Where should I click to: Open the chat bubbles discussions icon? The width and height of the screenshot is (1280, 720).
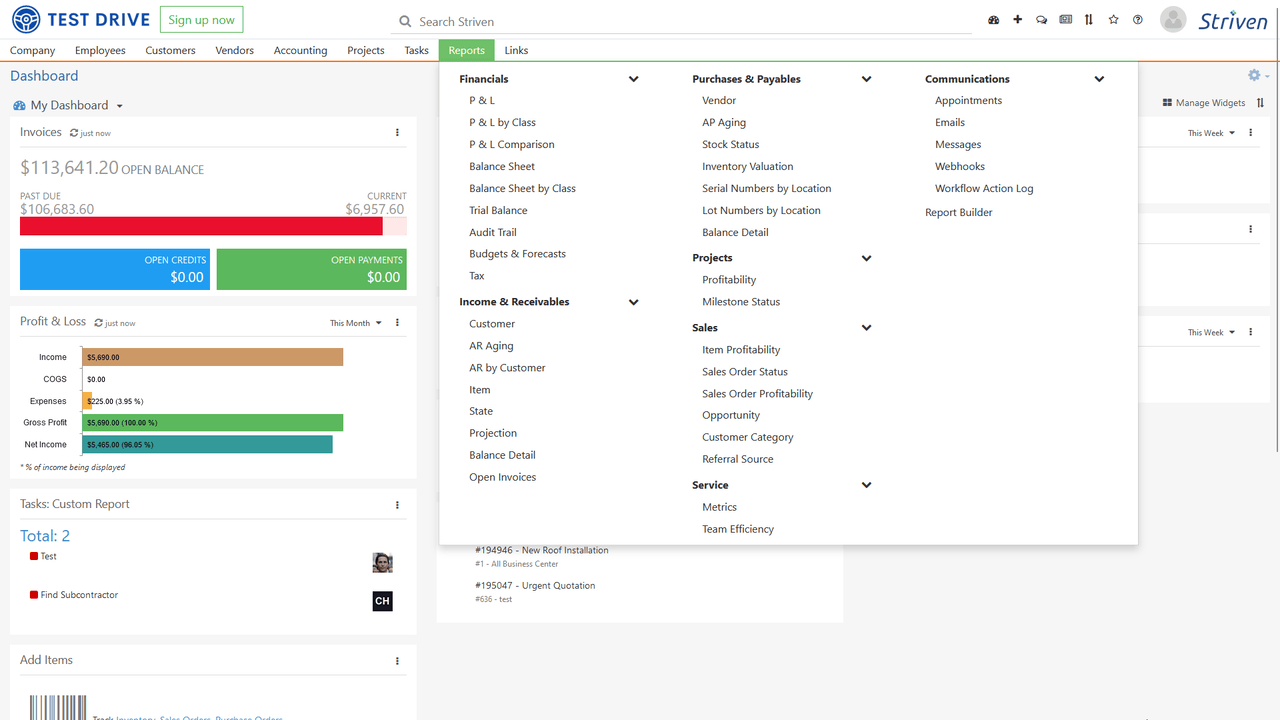tap(1041, 20)
